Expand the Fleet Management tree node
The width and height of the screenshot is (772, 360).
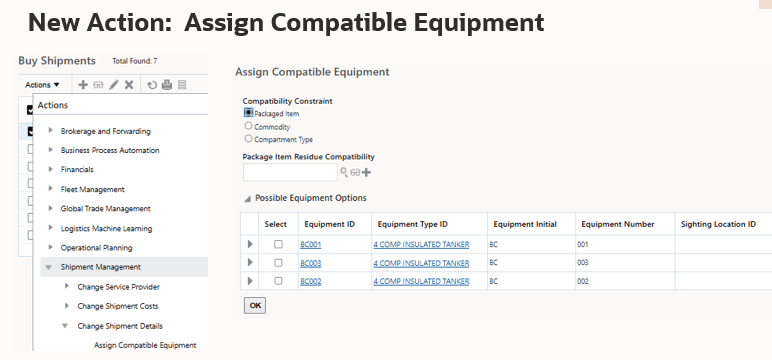[x=50, y=189]
